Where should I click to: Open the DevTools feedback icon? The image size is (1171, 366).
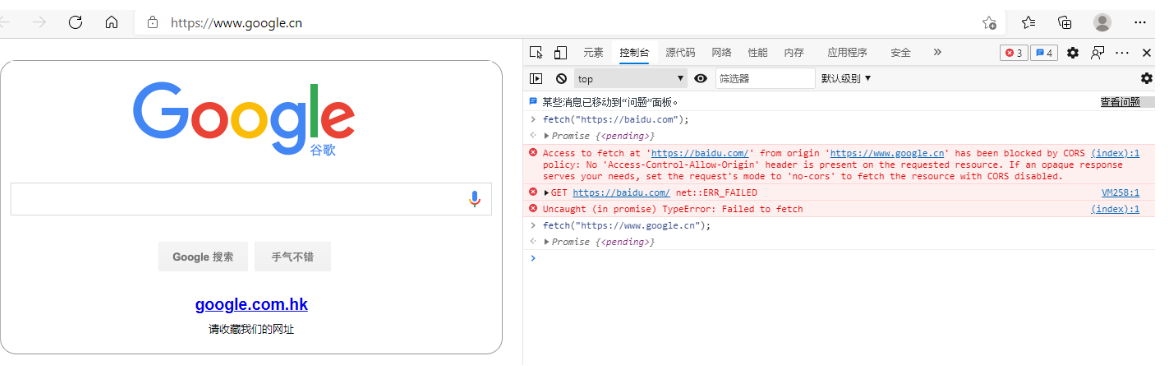click(1097, 53)
